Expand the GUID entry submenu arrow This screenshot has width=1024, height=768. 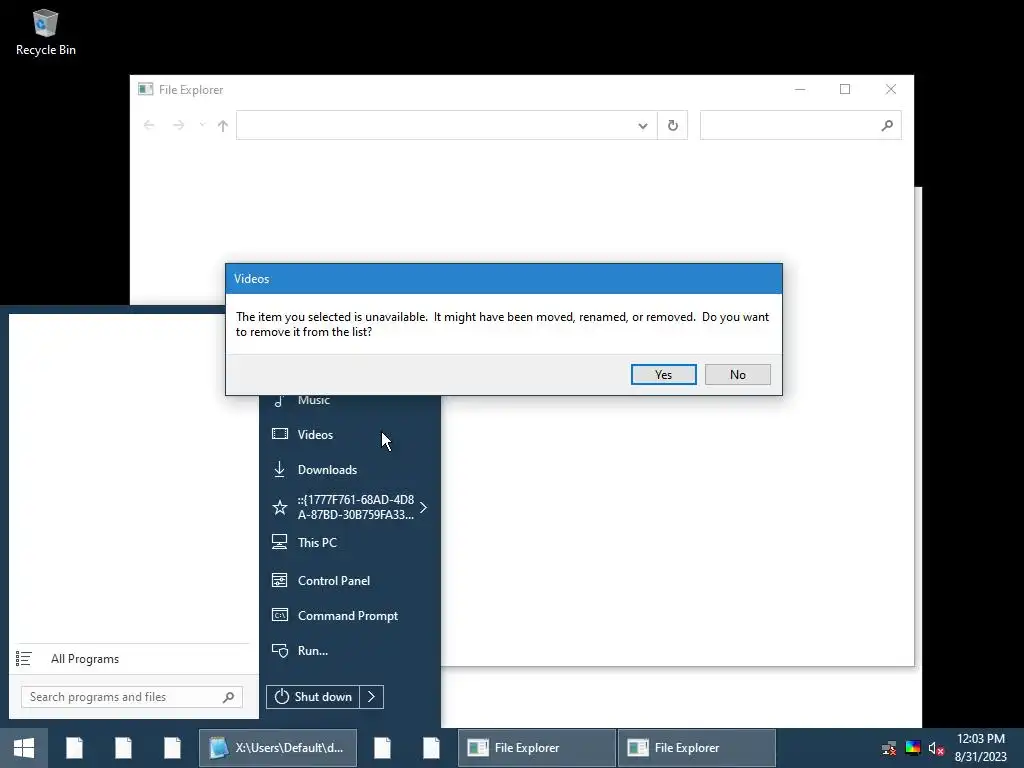point(424,507)
